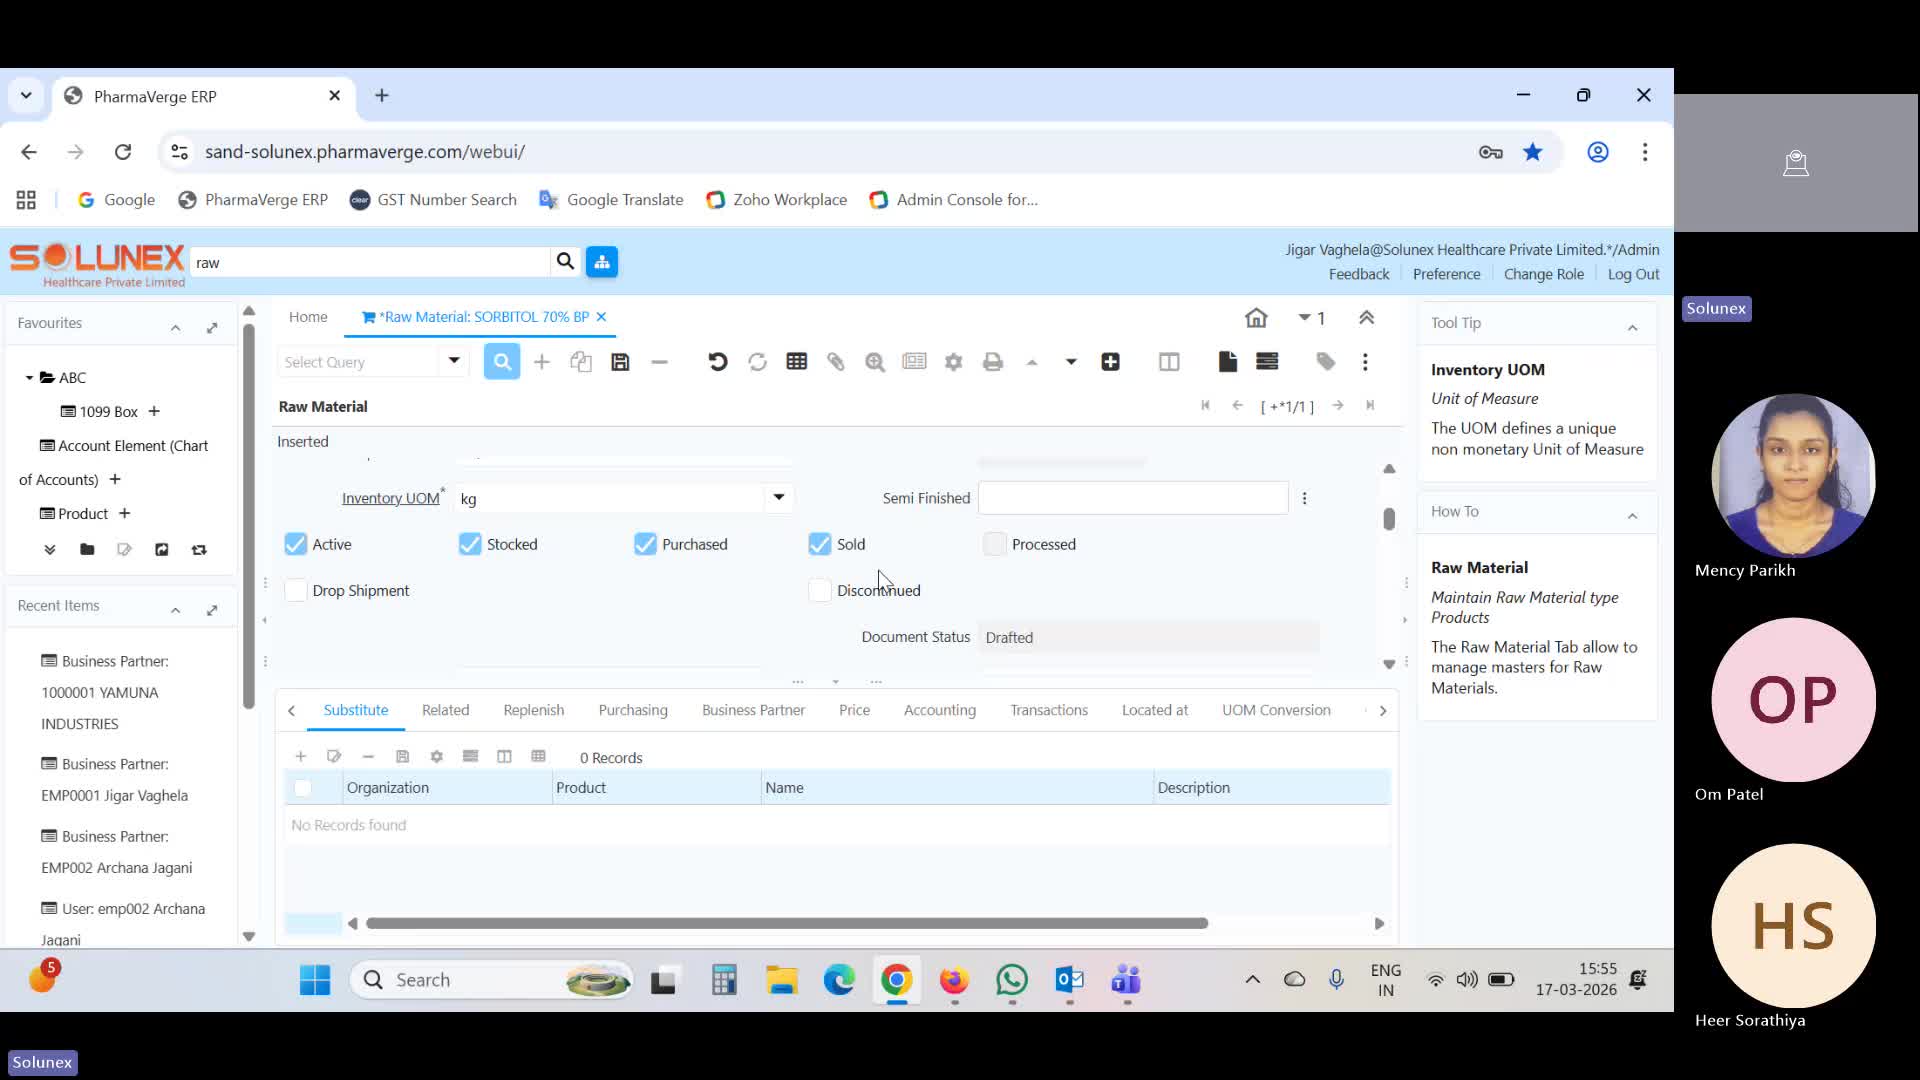Collapse the Tool Tip panel

1632,326
